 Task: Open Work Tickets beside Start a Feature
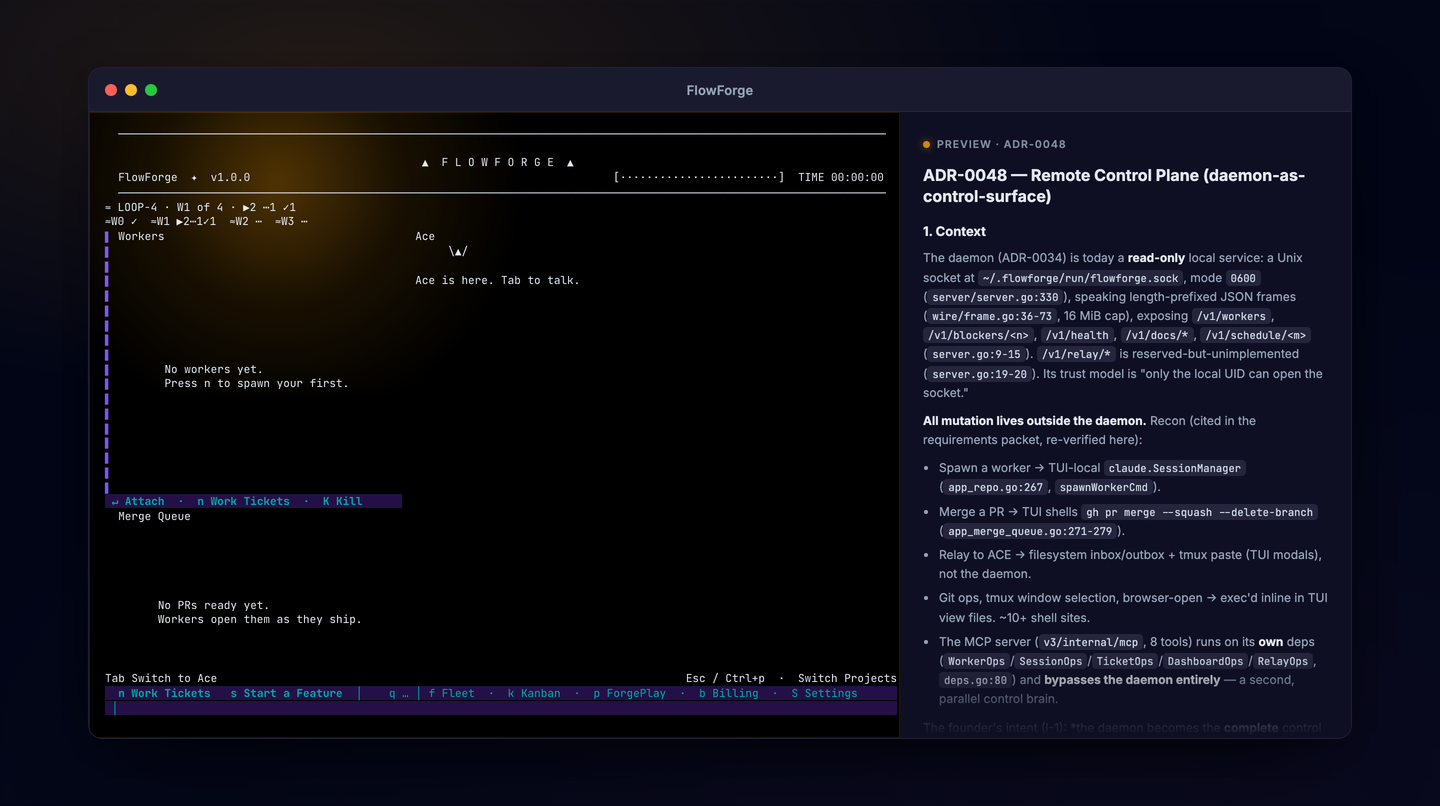click(164, 693)
